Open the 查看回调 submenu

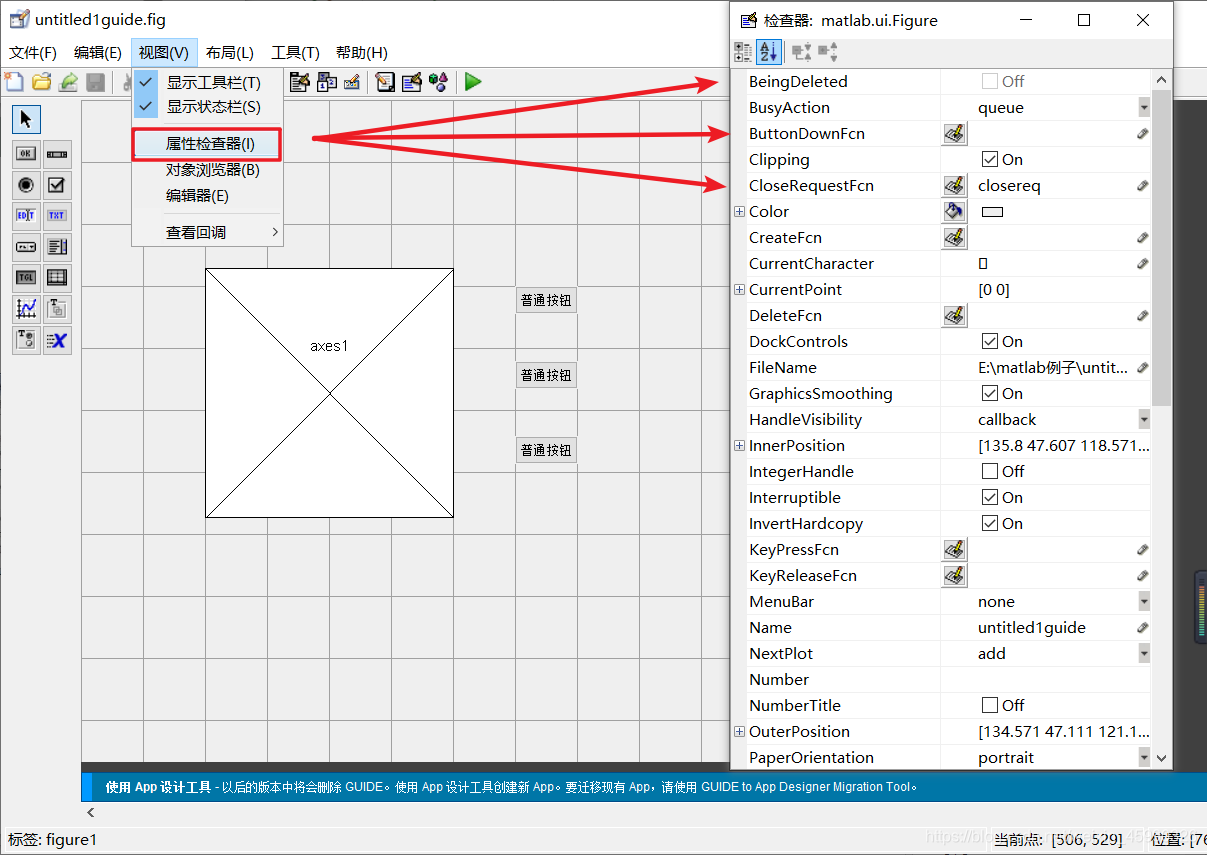207,232
